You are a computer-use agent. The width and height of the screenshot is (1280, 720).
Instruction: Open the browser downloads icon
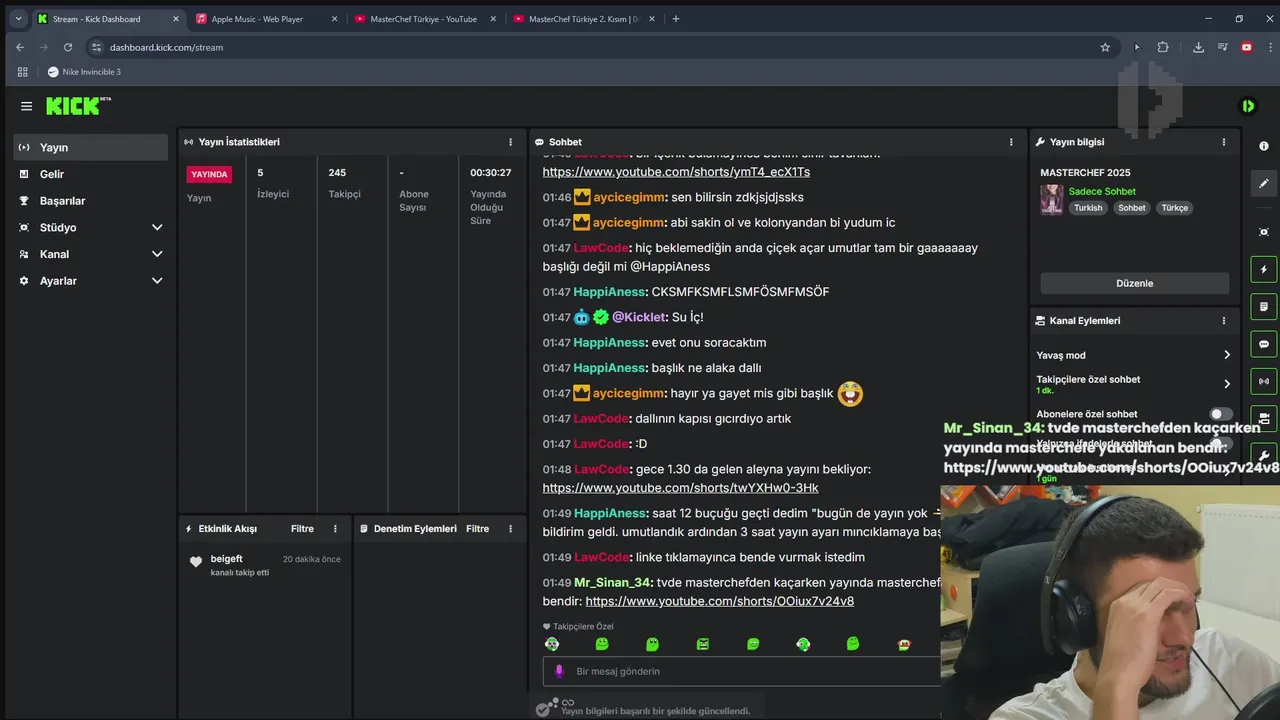[1198, 47]
